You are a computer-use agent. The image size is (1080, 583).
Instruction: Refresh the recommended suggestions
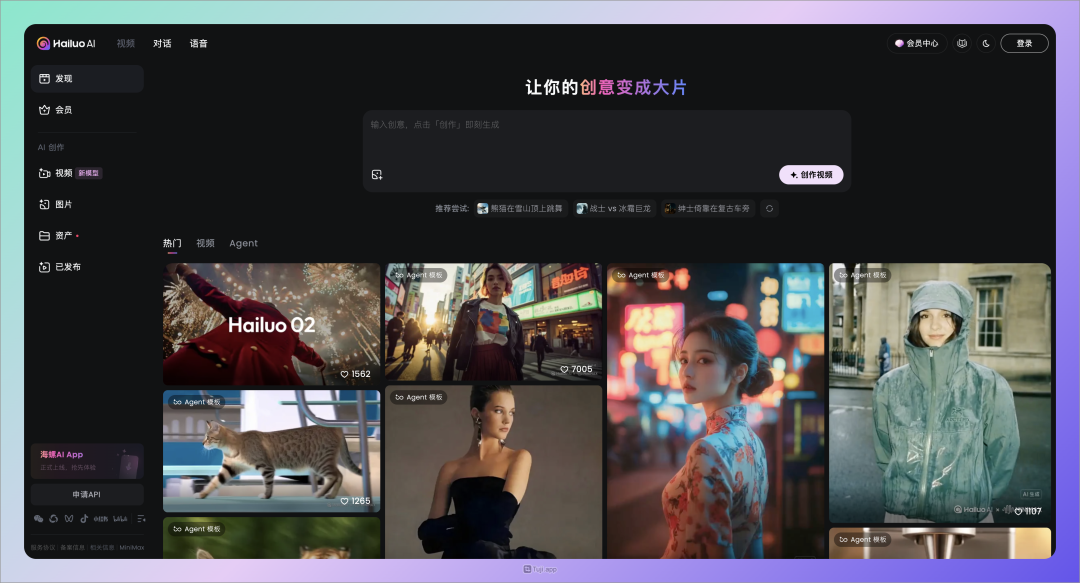click(769, 208)
